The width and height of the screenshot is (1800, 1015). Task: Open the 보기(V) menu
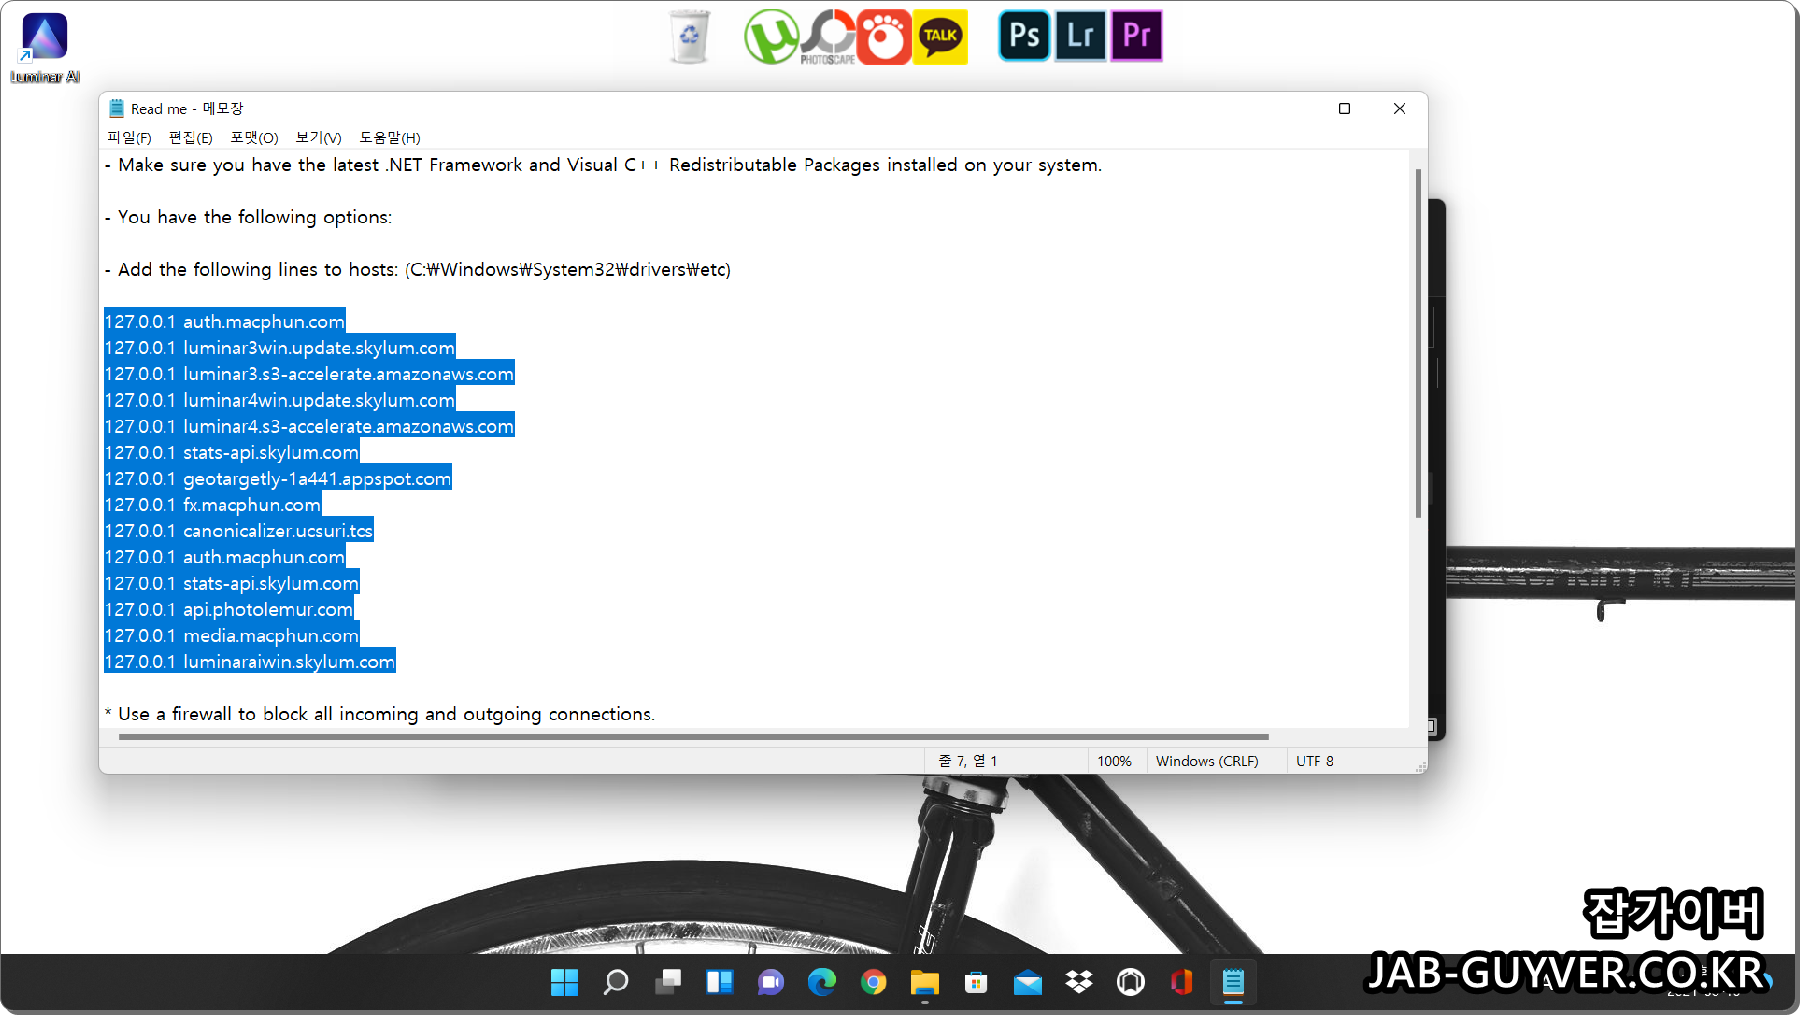pyautogui.click(x=318, y=138)
